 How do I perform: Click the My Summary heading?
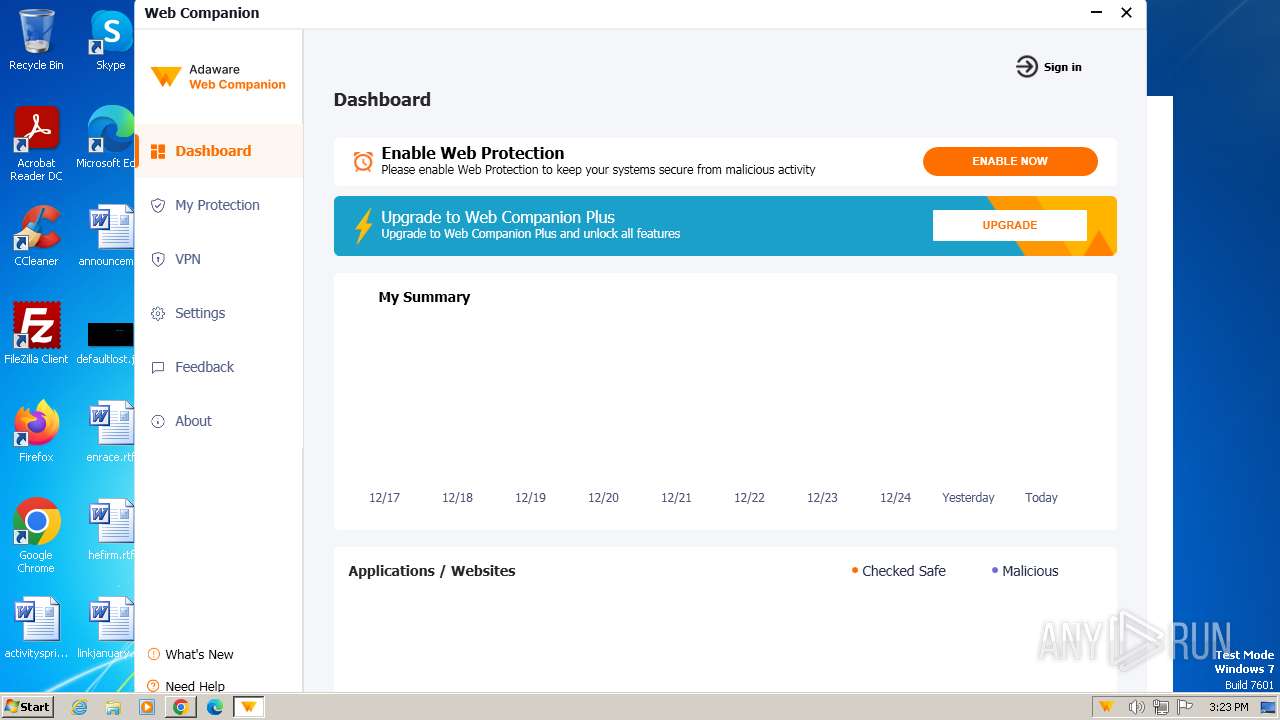point(424,297)
